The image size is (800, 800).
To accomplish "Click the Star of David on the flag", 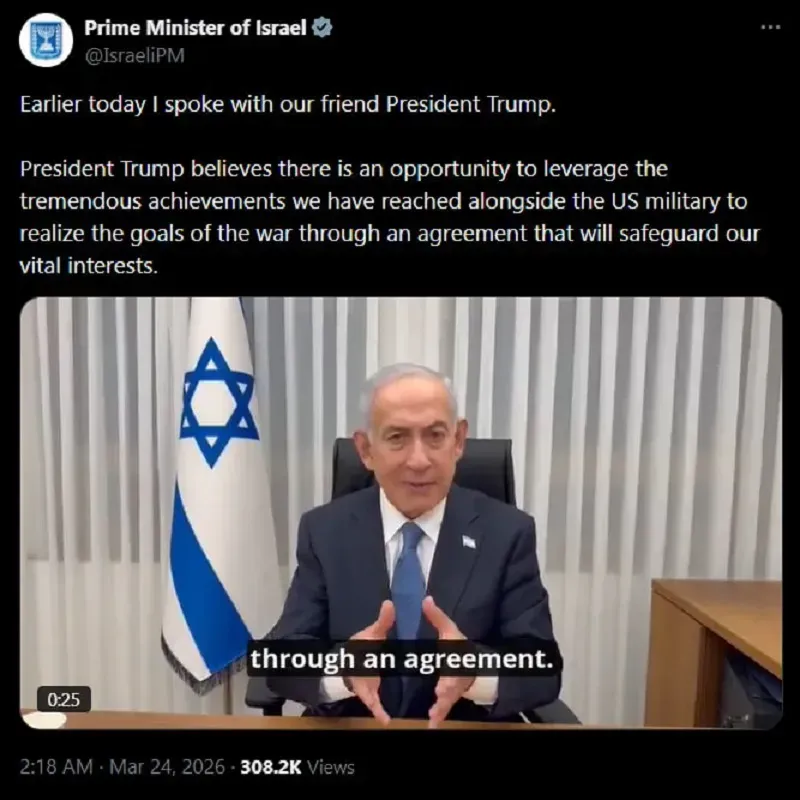I will click(x=218, y=403).
